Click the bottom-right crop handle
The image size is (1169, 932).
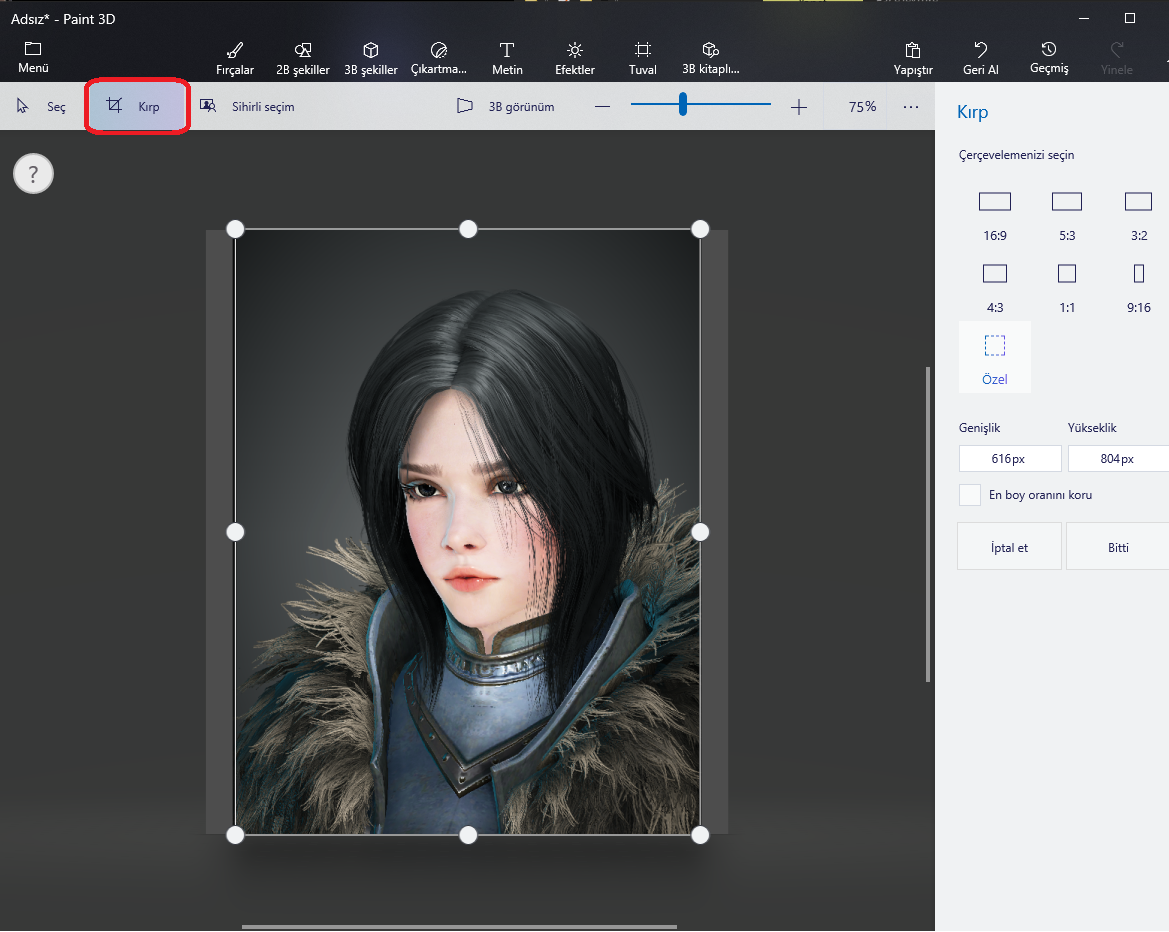point(700,835)
